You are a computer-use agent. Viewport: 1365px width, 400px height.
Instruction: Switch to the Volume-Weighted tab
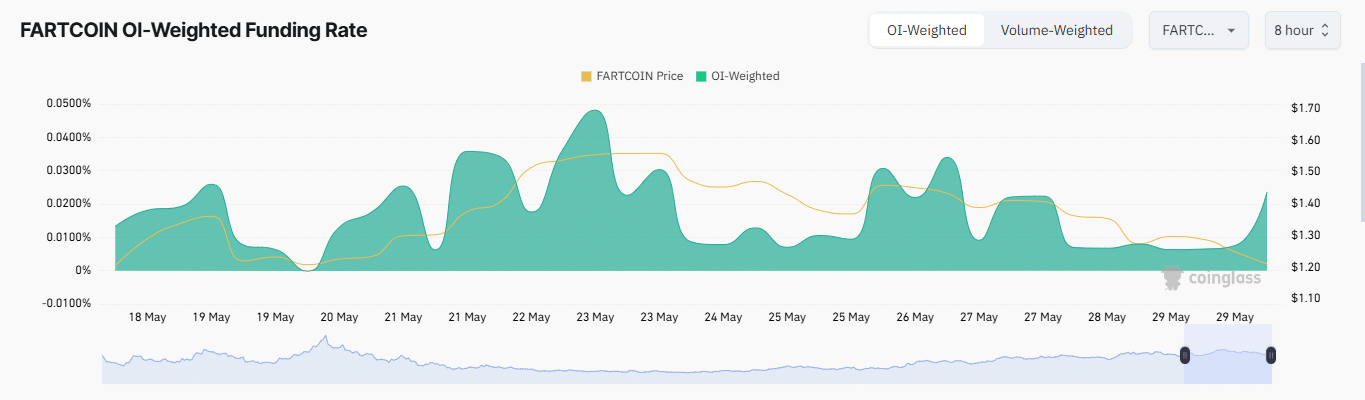1056,30
